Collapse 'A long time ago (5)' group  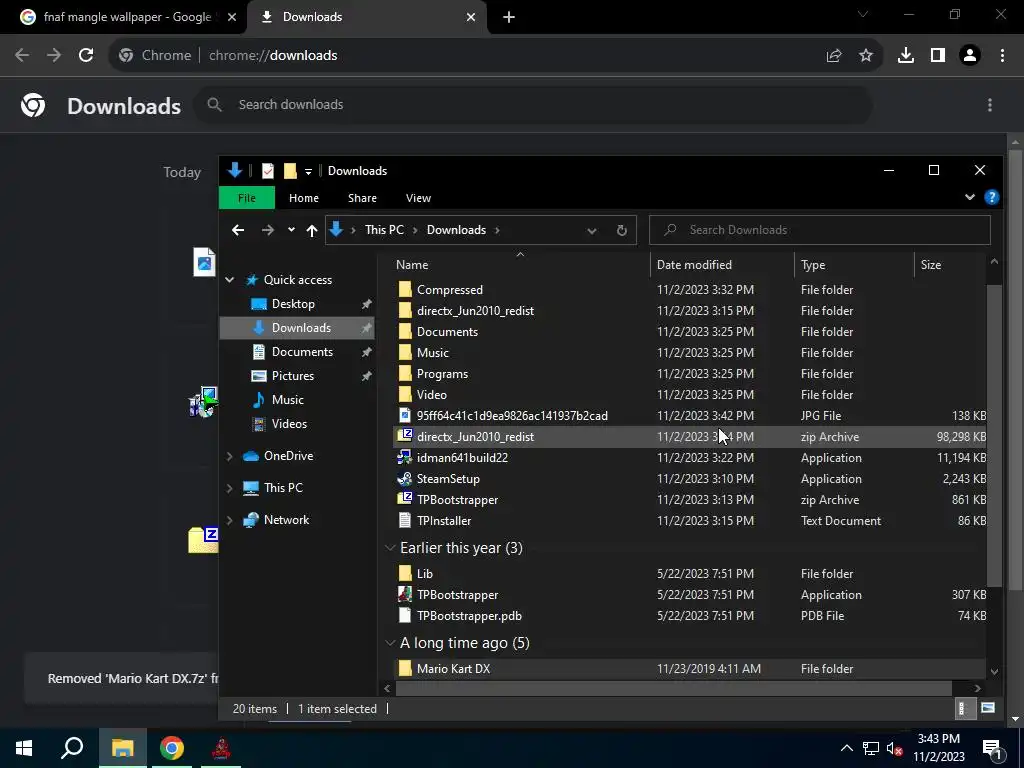tap(390, 643)
